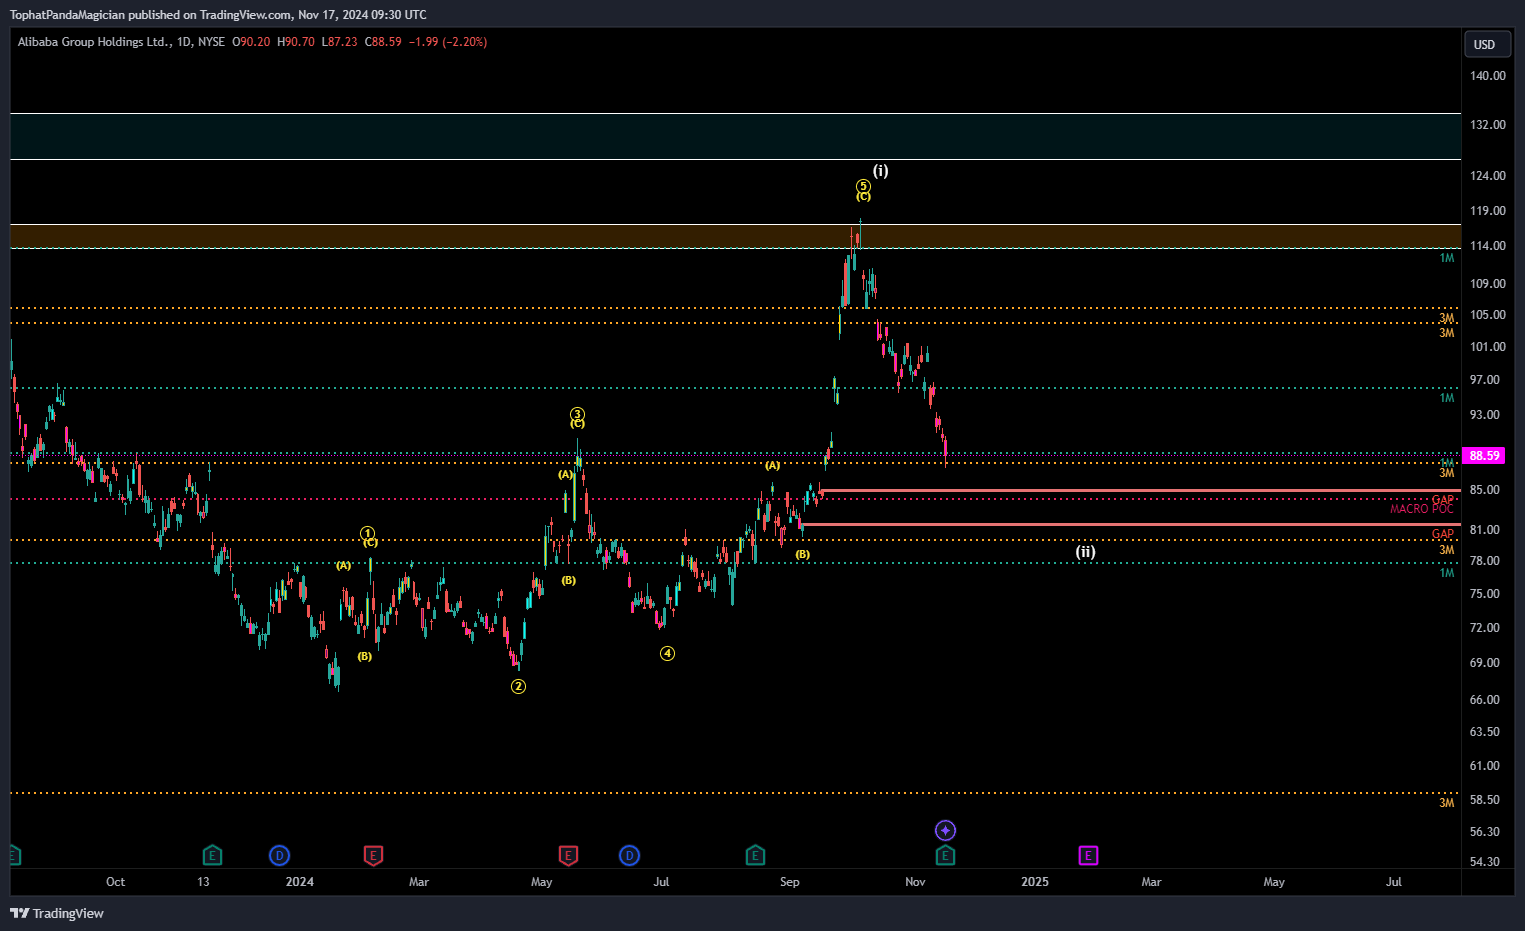Click the green earnings E marker in November
The height and width of the screenshot is (931, 1525).
[x=945, y=855]
